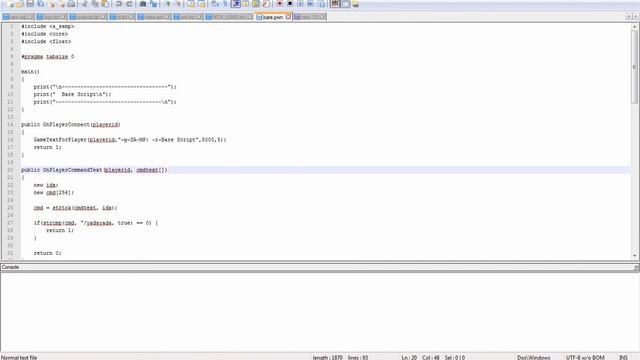Click the print(" Bare Script\n") line
This screenshot has height=360, width=640.
(x=72, y=94)
